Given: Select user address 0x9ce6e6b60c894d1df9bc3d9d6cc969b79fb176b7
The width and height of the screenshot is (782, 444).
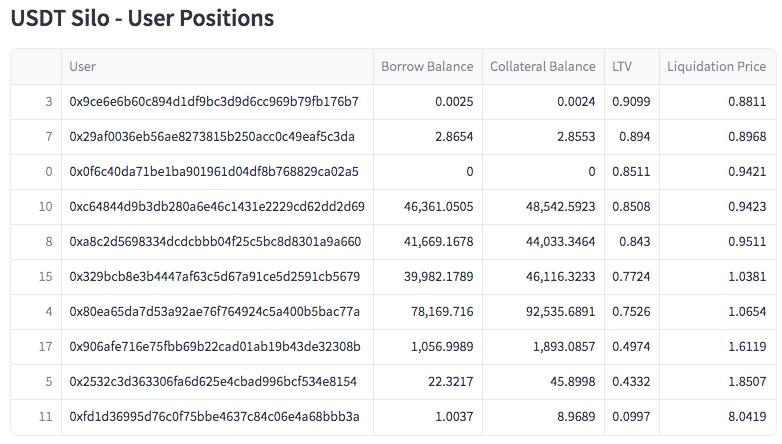Looking at the screenshot, I should pyautogui.click(x=214, y=102).
